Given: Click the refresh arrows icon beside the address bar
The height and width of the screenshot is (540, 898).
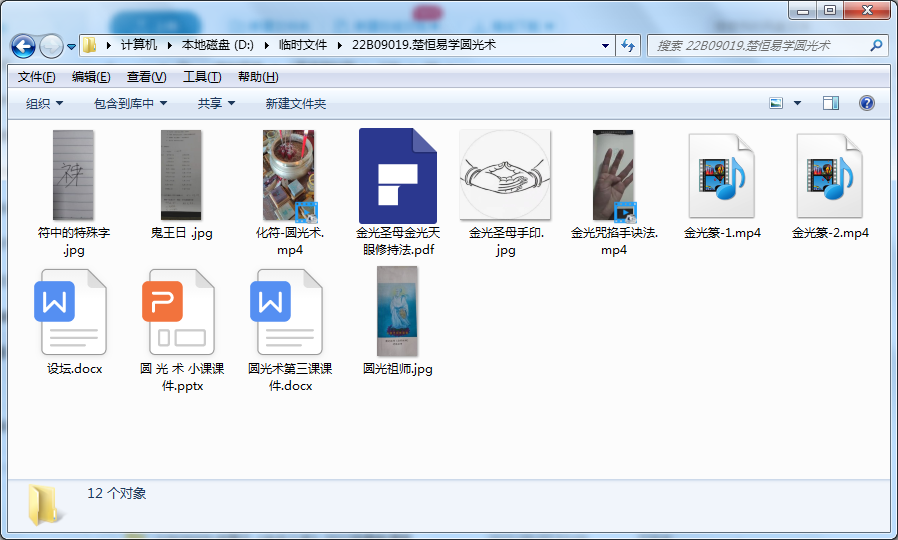Looking at the screenshot, I should [628, 45].
